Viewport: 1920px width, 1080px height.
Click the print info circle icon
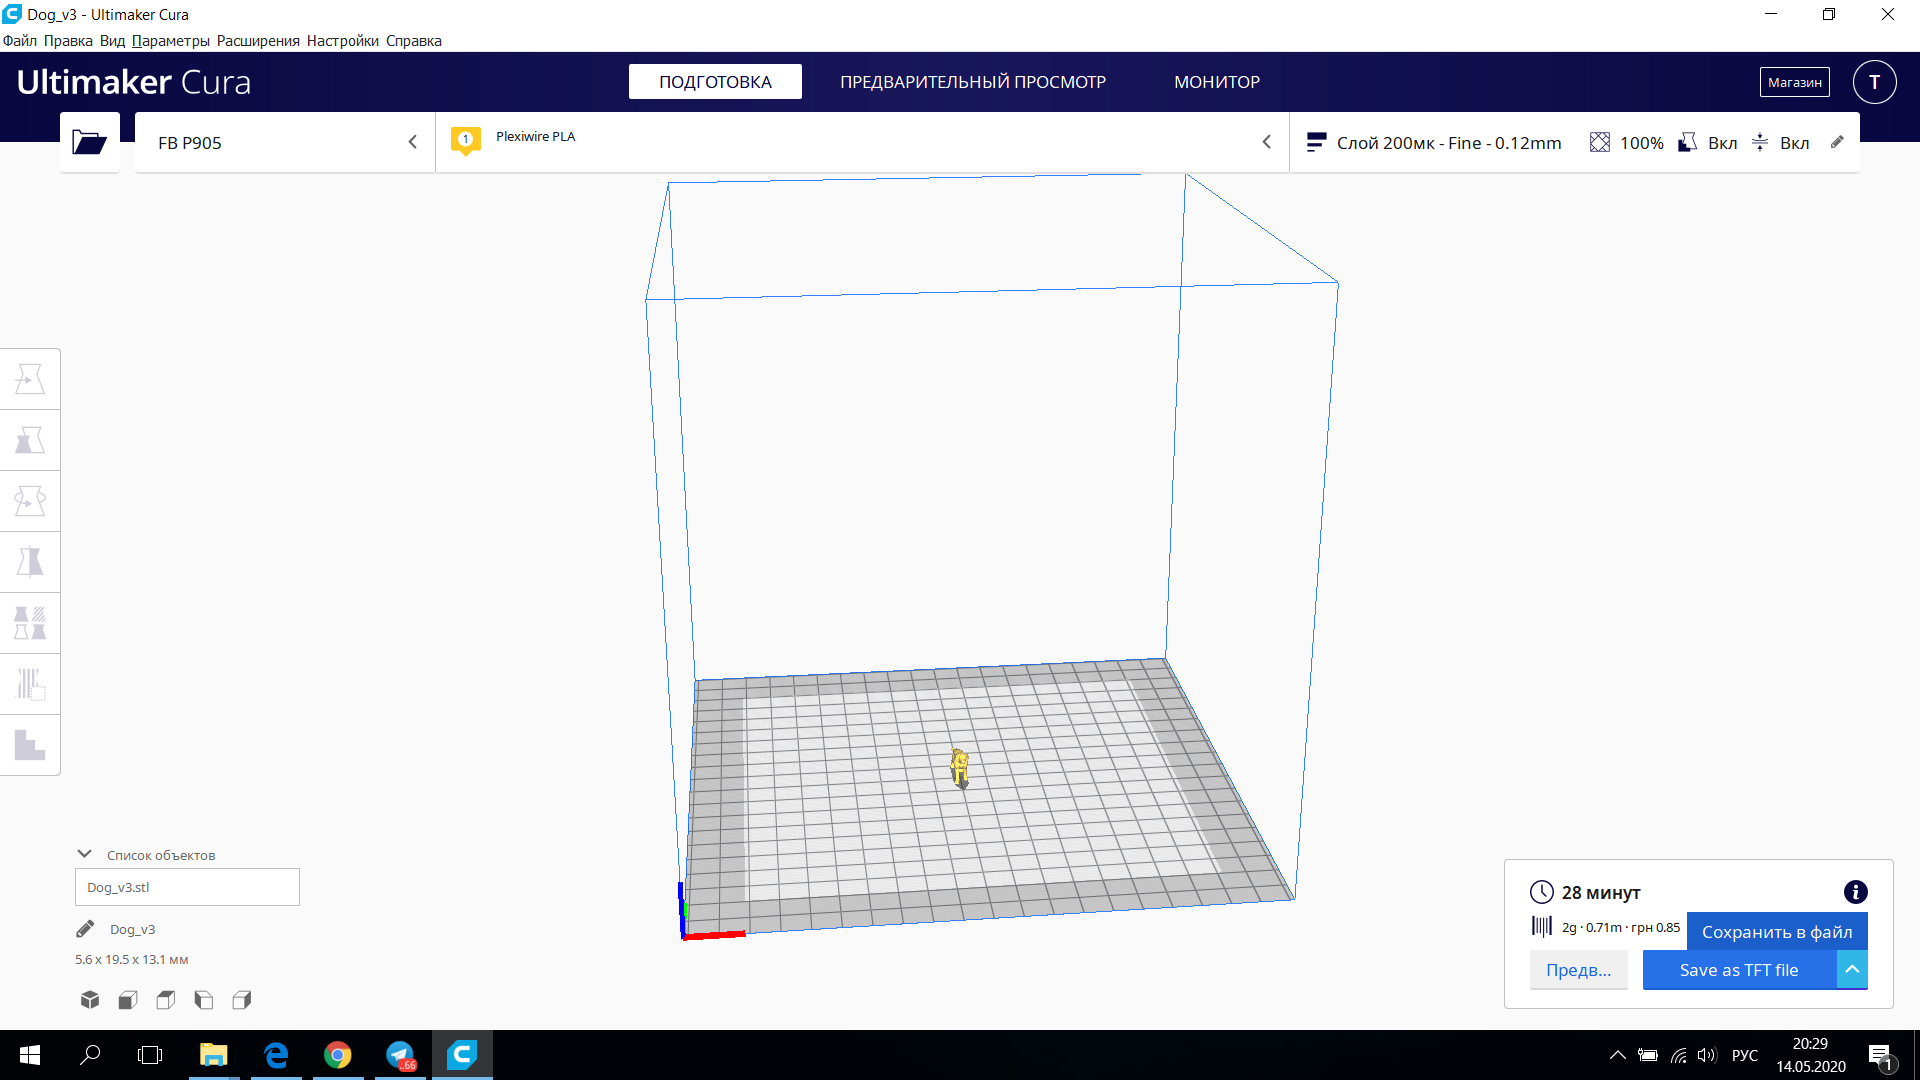(x=1855, y=892)
